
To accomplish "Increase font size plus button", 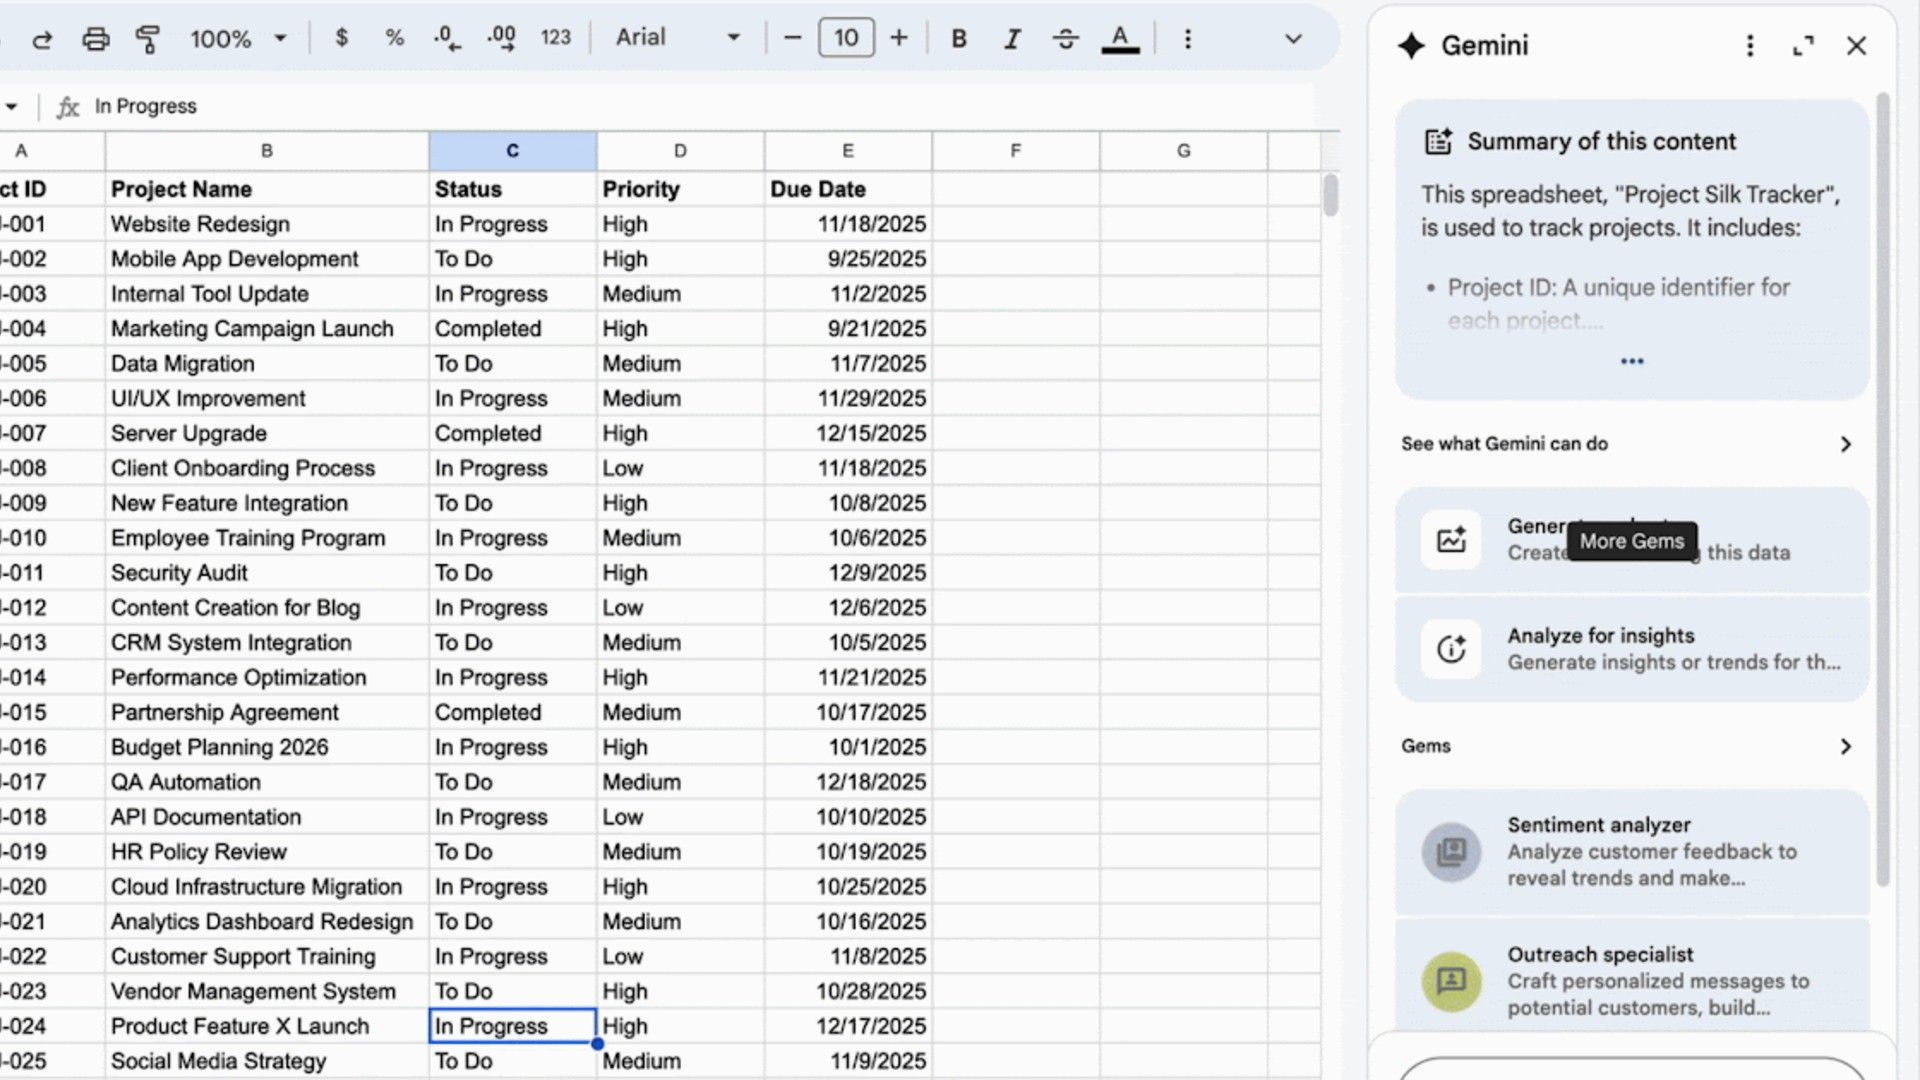I will 899,38.
